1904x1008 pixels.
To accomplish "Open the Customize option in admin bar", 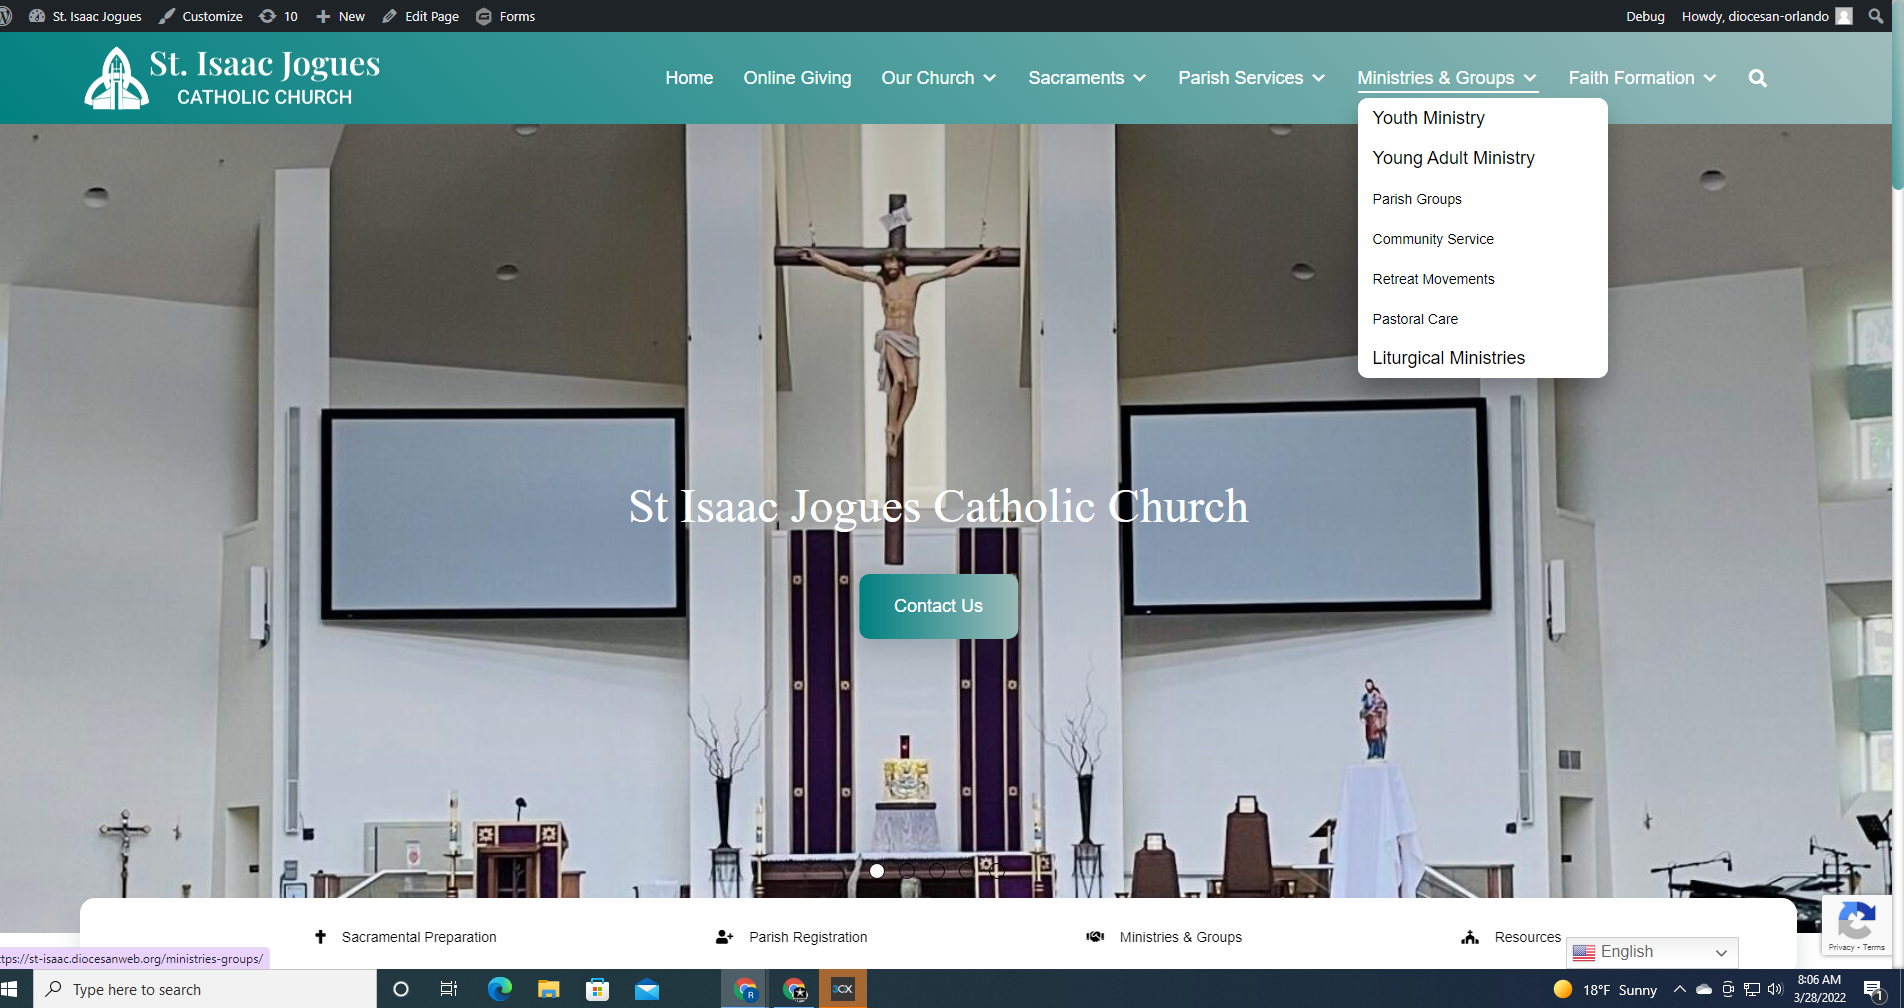I will click(x=201, y=16).
